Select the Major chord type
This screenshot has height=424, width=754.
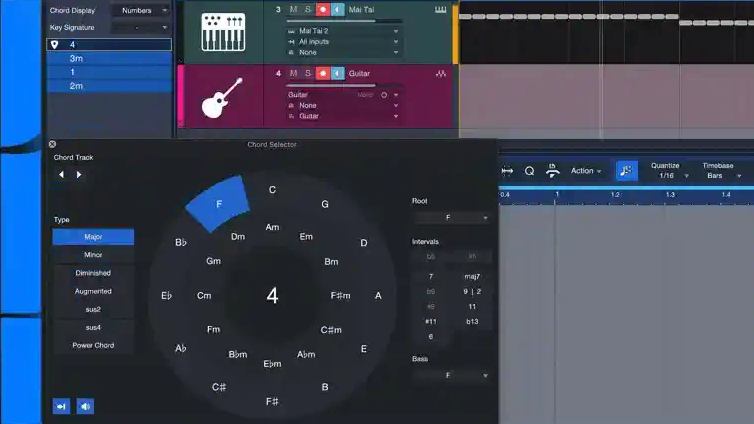93,237
